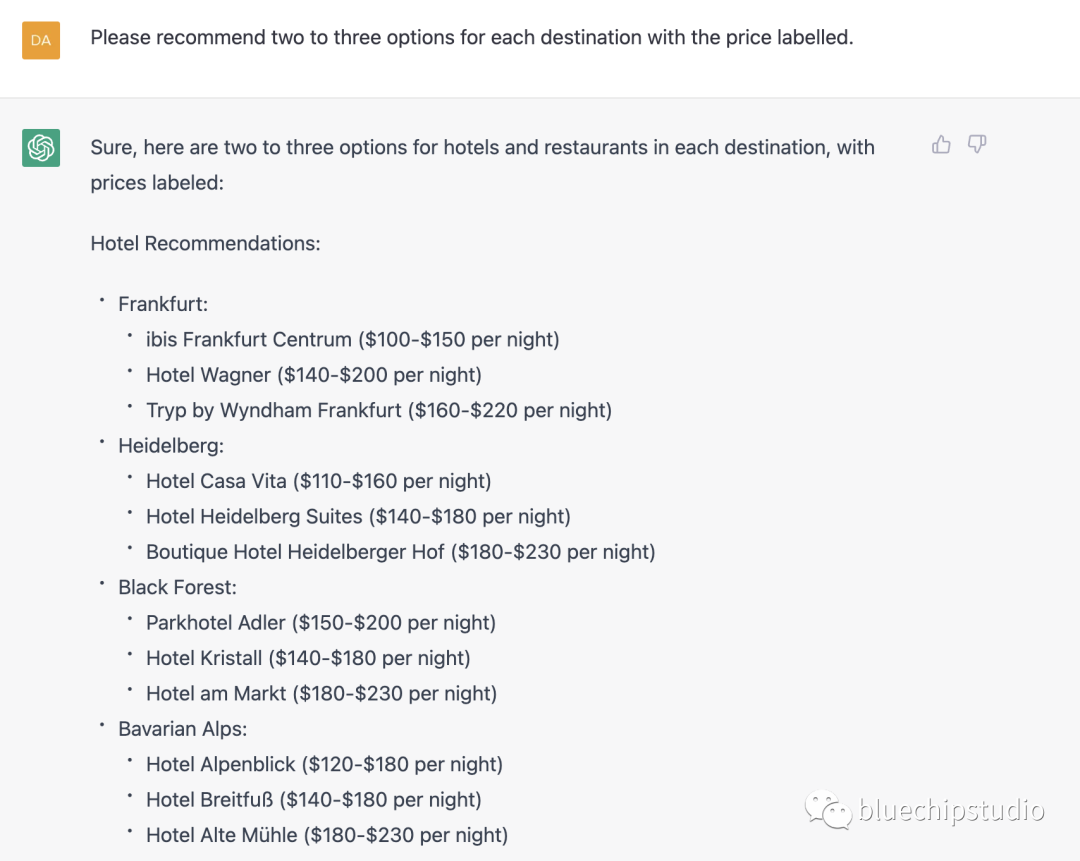This screenshot has width=1080, height=861.
Task: Click the ChatGPT logo avatar
Action: point(41,148)
